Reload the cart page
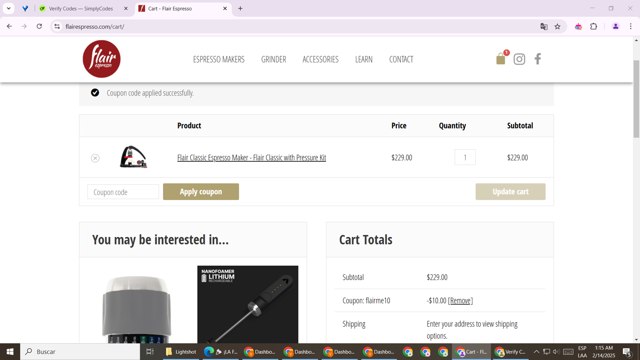 [x=39, y=26]
